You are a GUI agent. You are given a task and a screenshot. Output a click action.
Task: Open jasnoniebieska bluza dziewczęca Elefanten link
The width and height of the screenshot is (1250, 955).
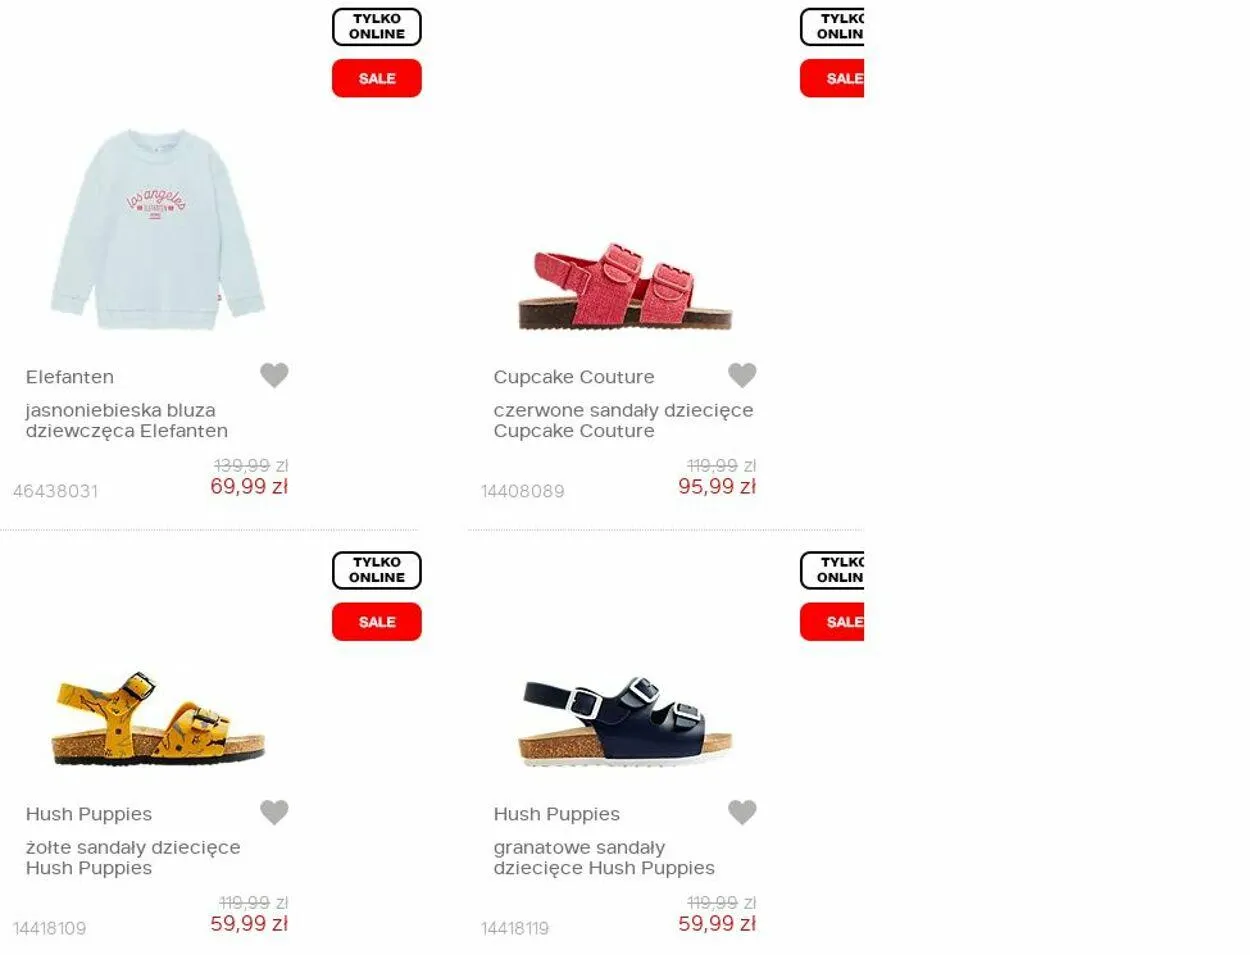coord(127,420)
